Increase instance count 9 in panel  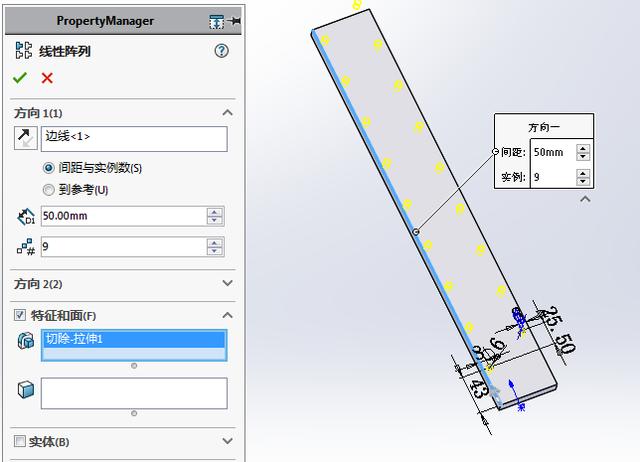click(215, 243)
